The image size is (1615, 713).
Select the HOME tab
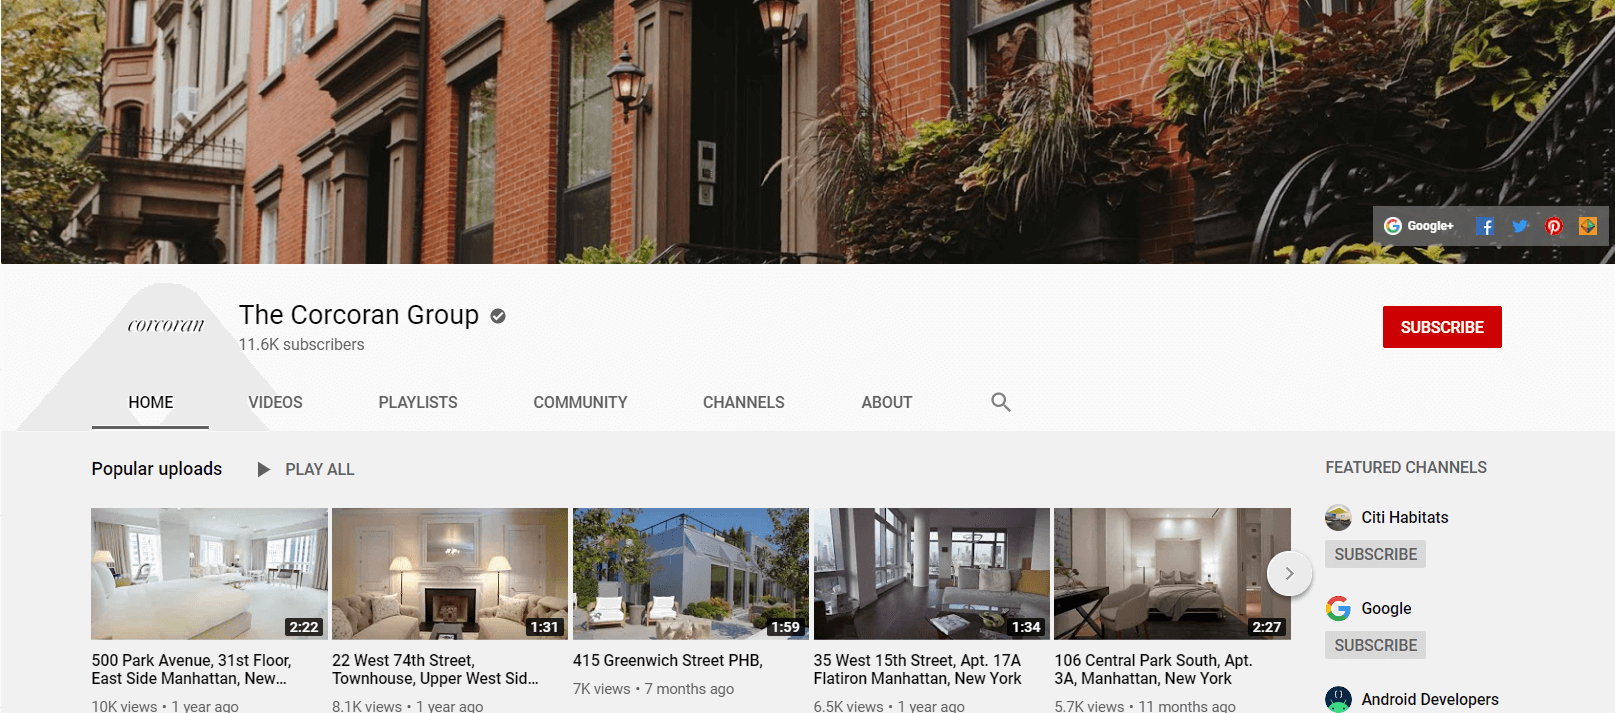point(151,402)
